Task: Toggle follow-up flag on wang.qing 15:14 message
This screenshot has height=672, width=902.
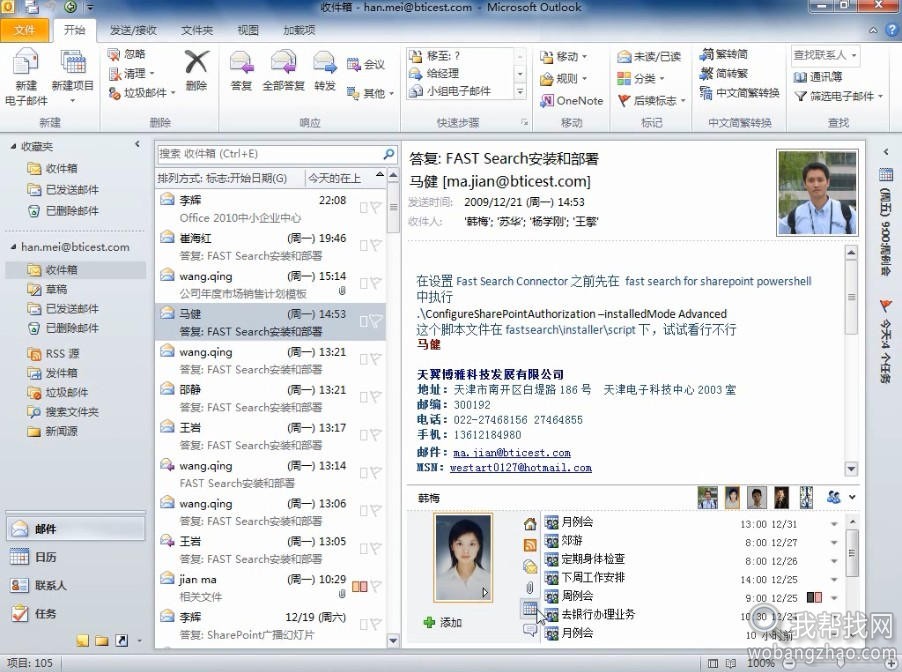Action: tap(376, 283)
